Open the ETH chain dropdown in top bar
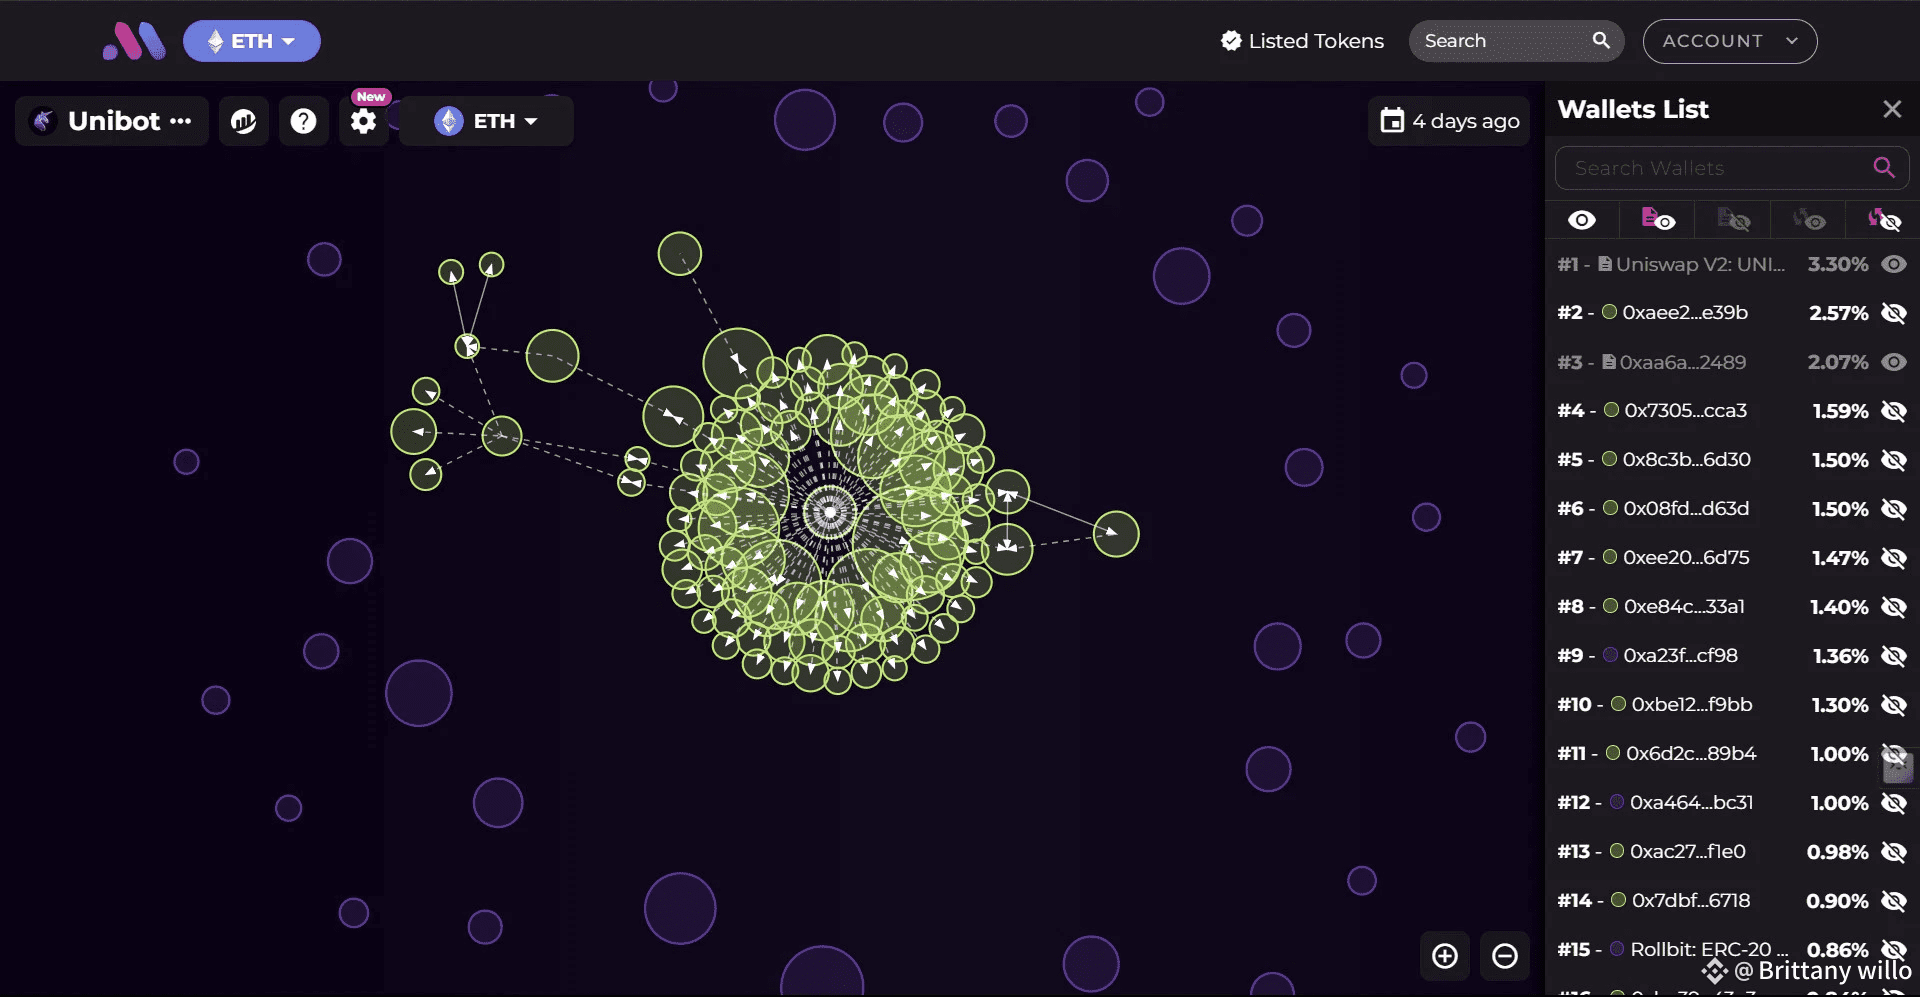 click(x=252, y=41)
